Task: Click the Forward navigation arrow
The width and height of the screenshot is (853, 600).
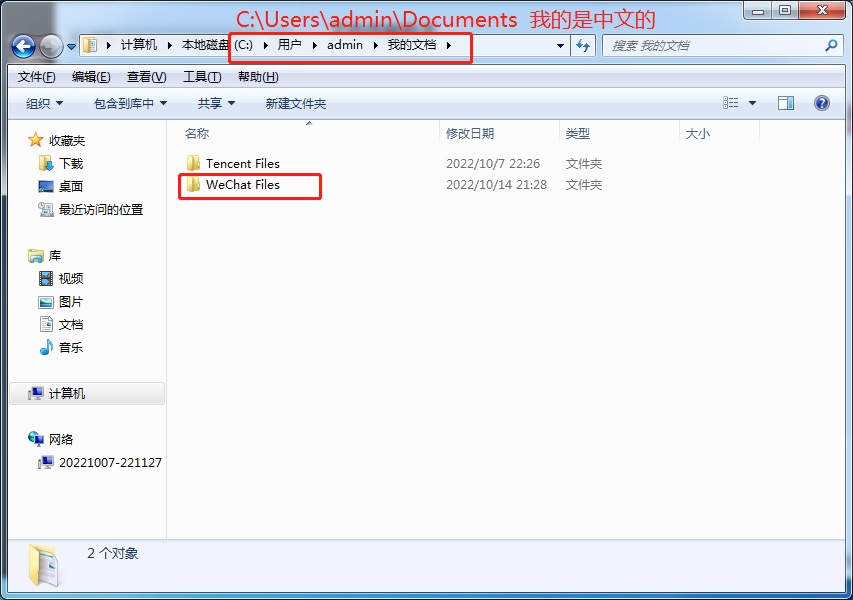Action: (x=52, y=47)
